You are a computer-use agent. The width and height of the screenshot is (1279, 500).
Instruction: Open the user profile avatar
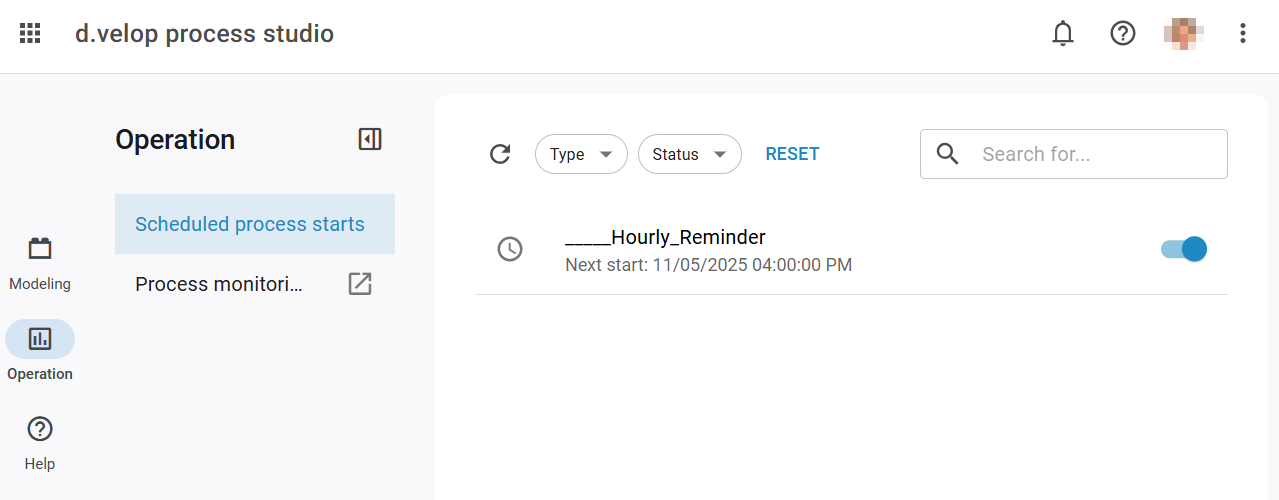coord(1183,33)
